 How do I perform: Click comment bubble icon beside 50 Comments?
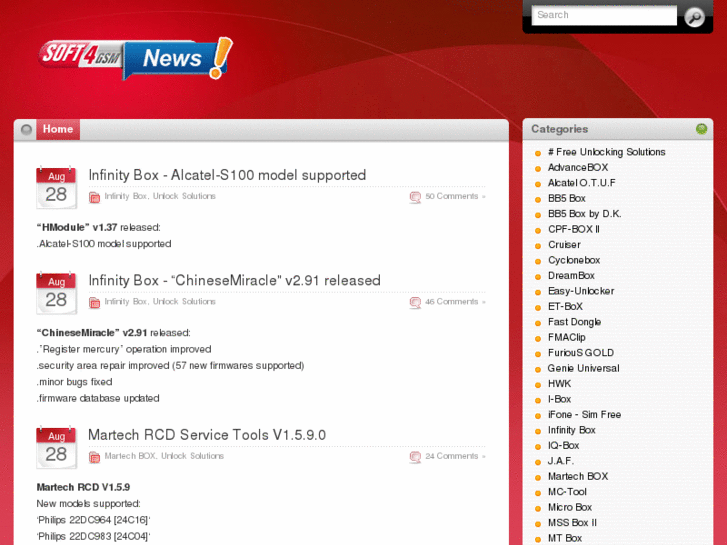point(415,197)
